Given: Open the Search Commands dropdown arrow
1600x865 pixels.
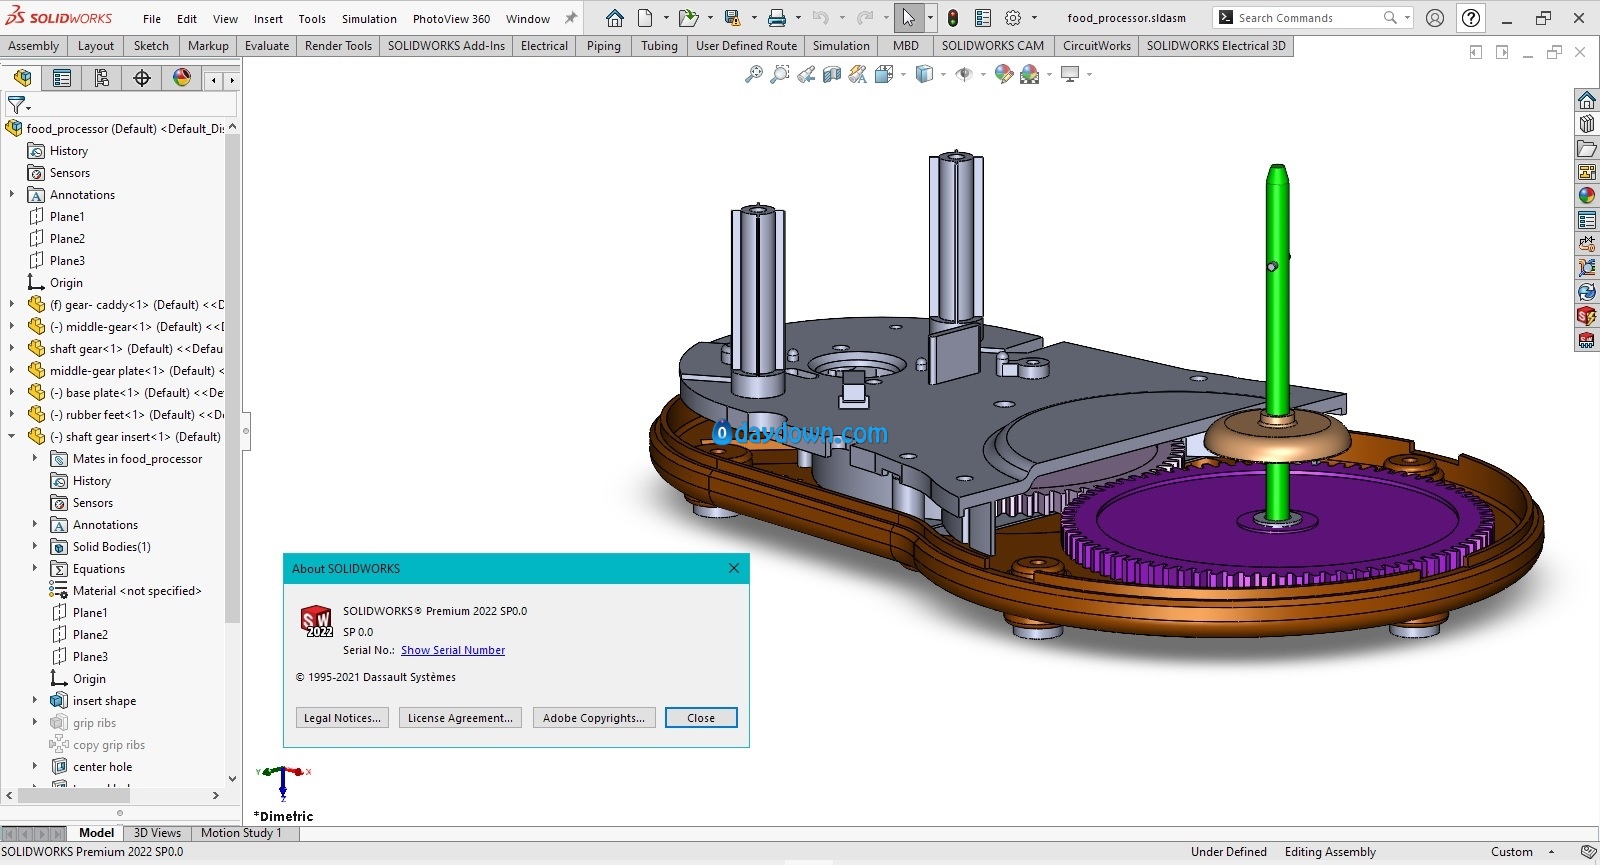Looking at the screenshot, I should tap(1407, 18).
